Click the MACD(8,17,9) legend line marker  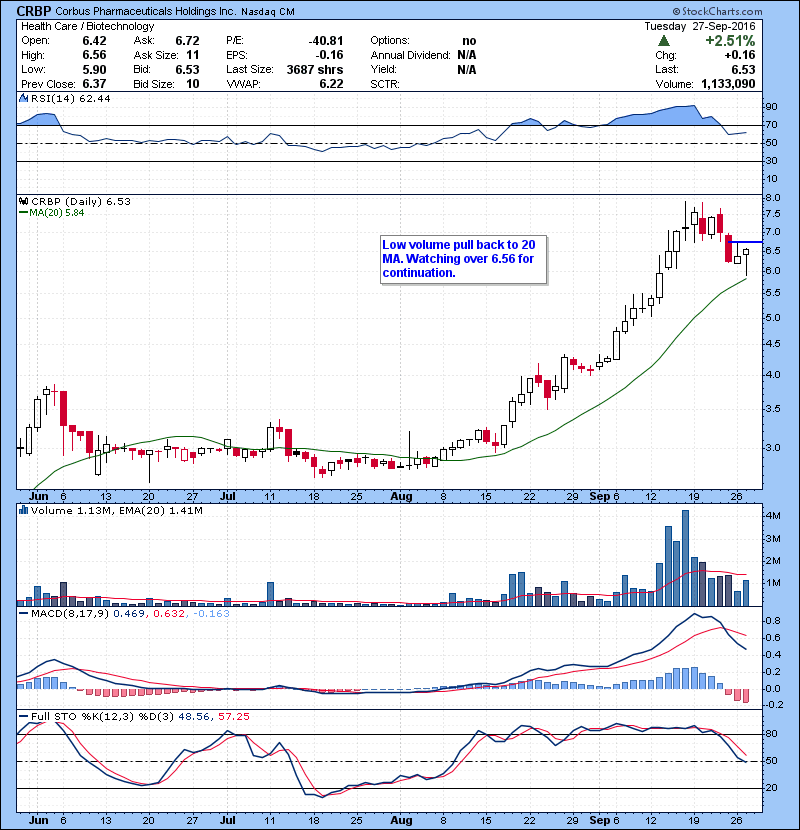click(x=23, y=614)
